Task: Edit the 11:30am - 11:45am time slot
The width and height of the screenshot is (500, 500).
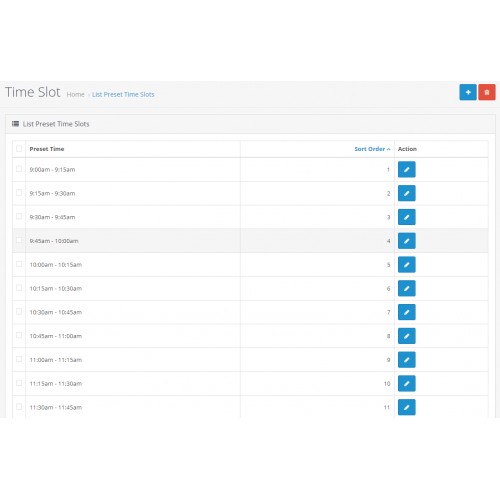Action: [407, 407]
